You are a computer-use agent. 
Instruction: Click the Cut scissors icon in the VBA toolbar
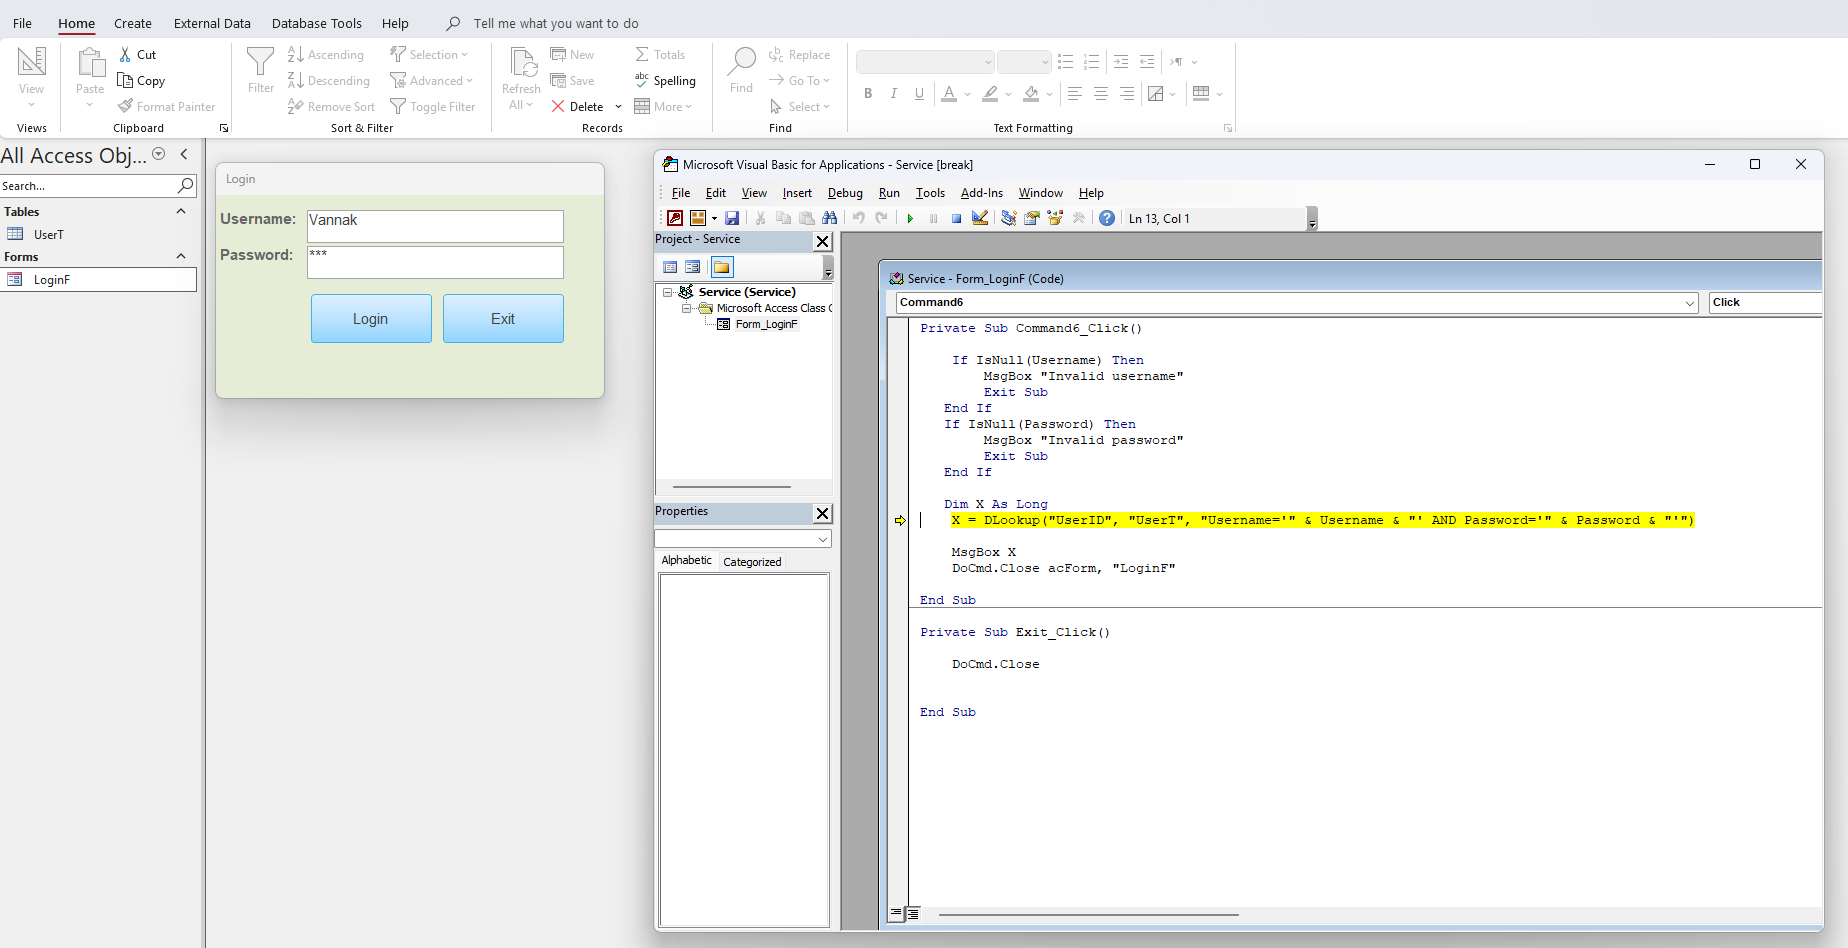click(x=760, y=218)
